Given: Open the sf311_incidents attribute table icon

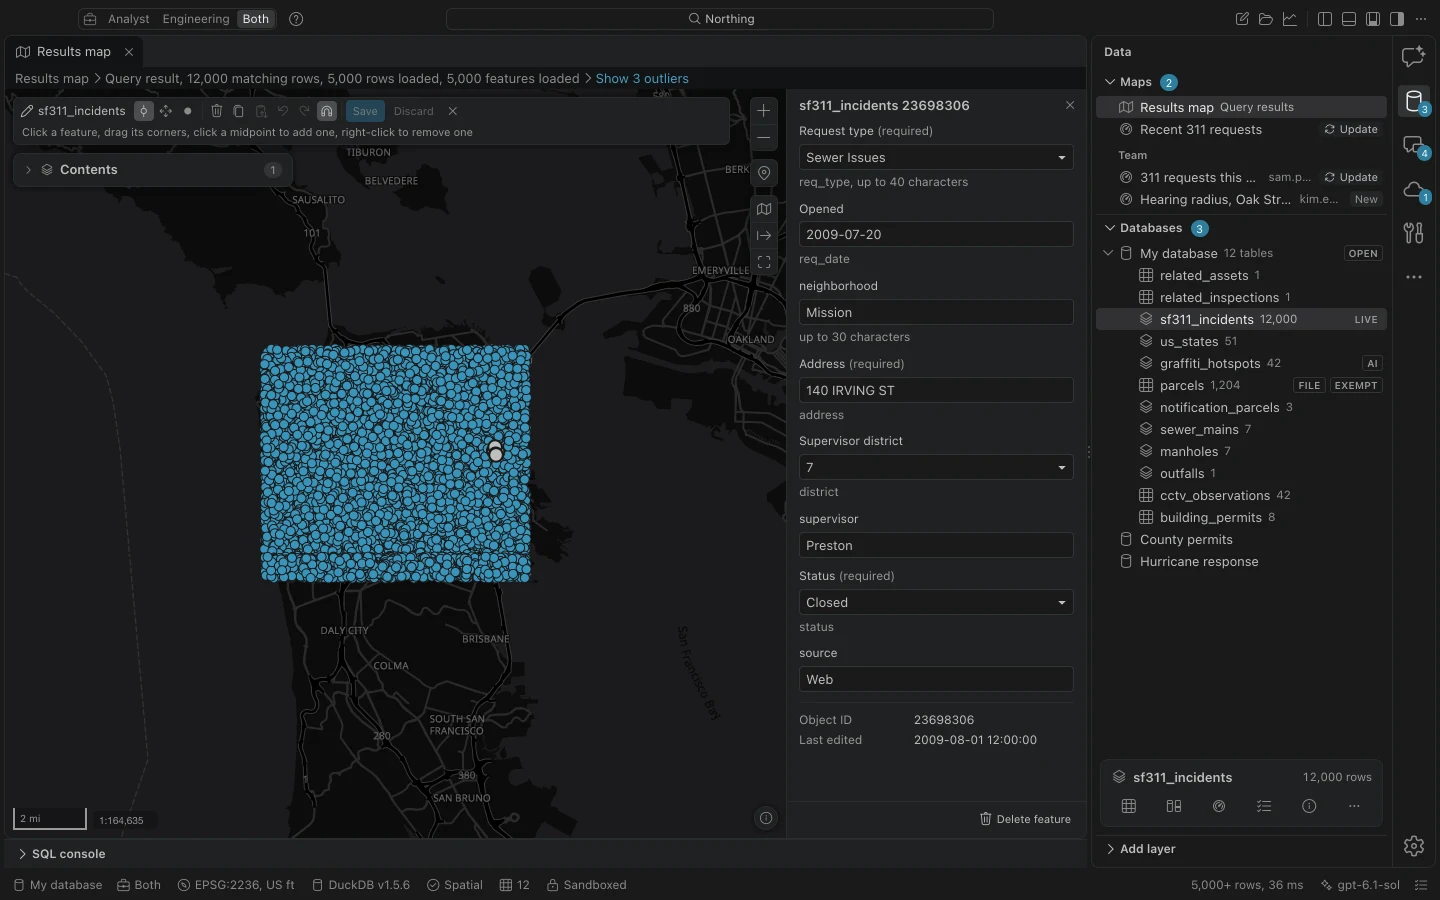Looking at the screenshot, I should click(1129, 806).
